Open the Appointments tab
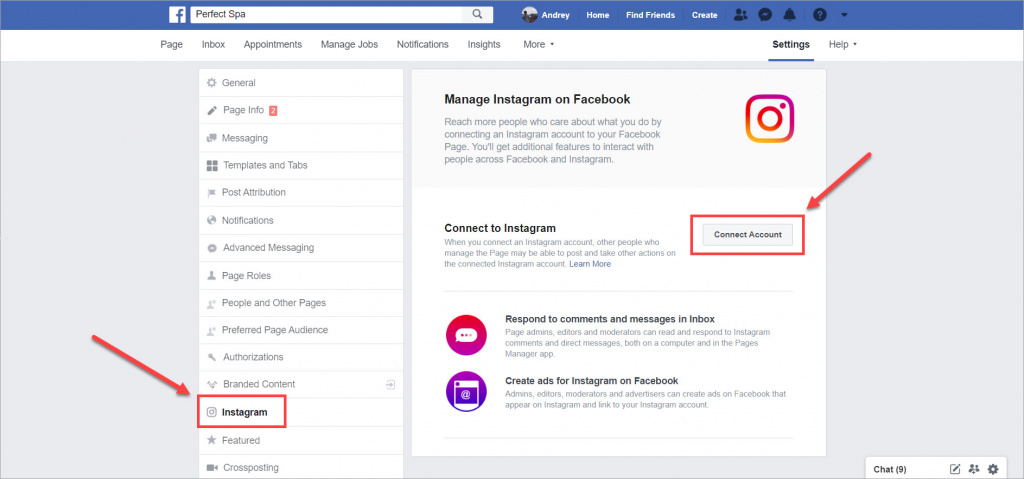This screenshot has height=479, width=1024. (273, 44)
